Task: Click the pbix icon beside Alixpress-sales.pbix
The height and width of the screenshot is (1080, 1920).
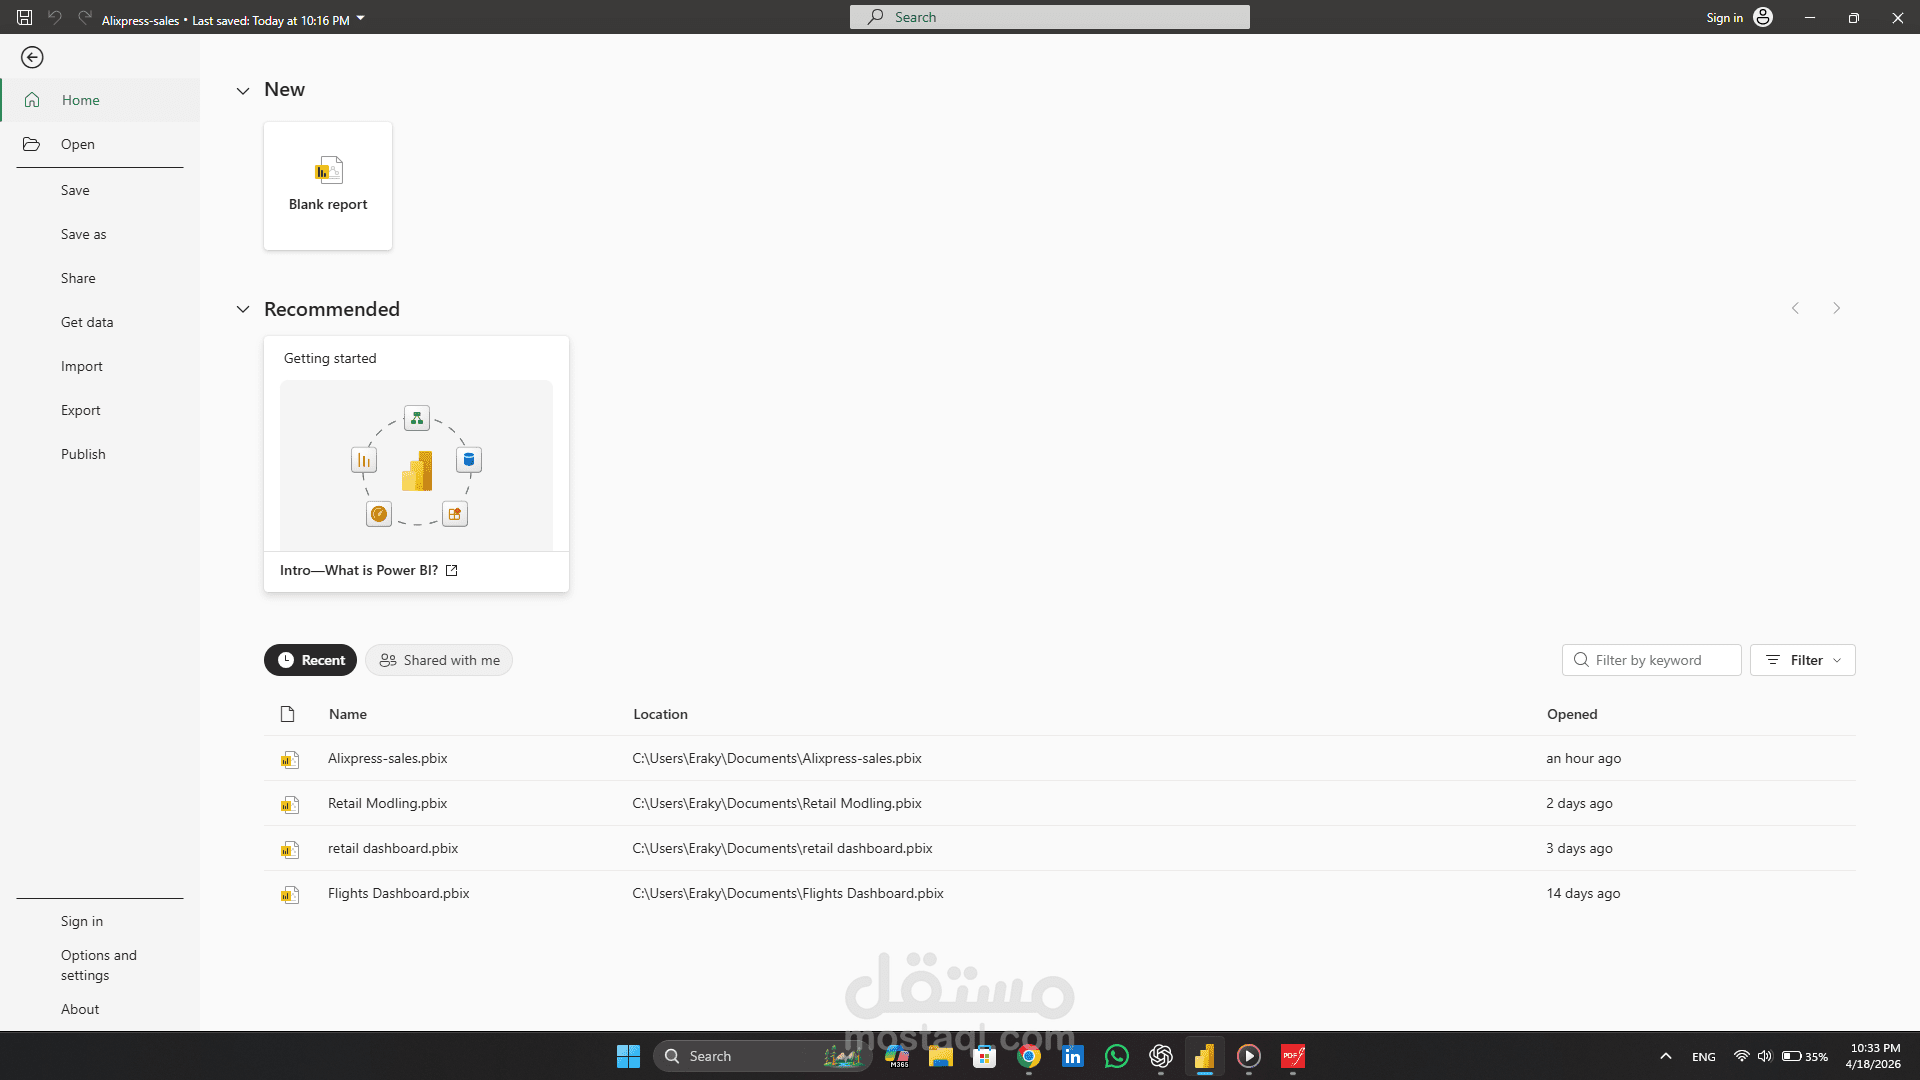Action: [x=290, y=760]
